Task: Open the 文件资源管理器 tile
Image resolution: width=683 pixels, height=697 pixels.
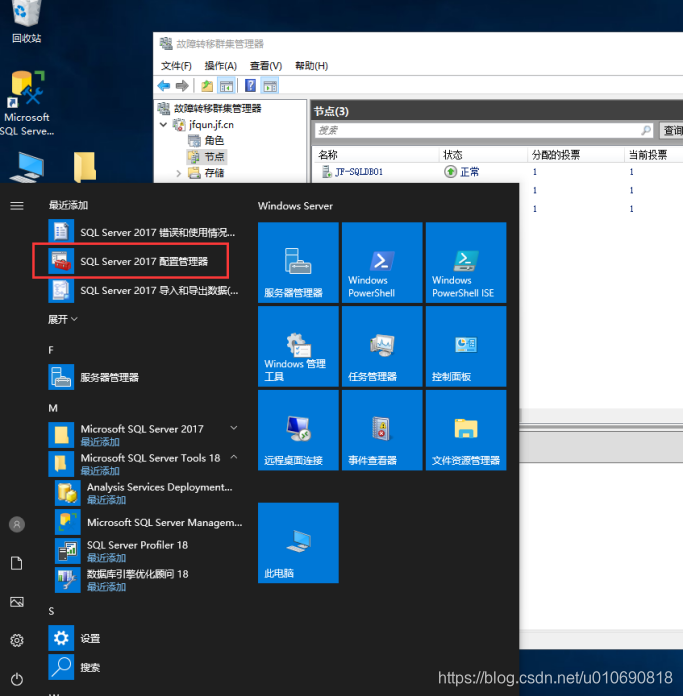Action: 466,430
